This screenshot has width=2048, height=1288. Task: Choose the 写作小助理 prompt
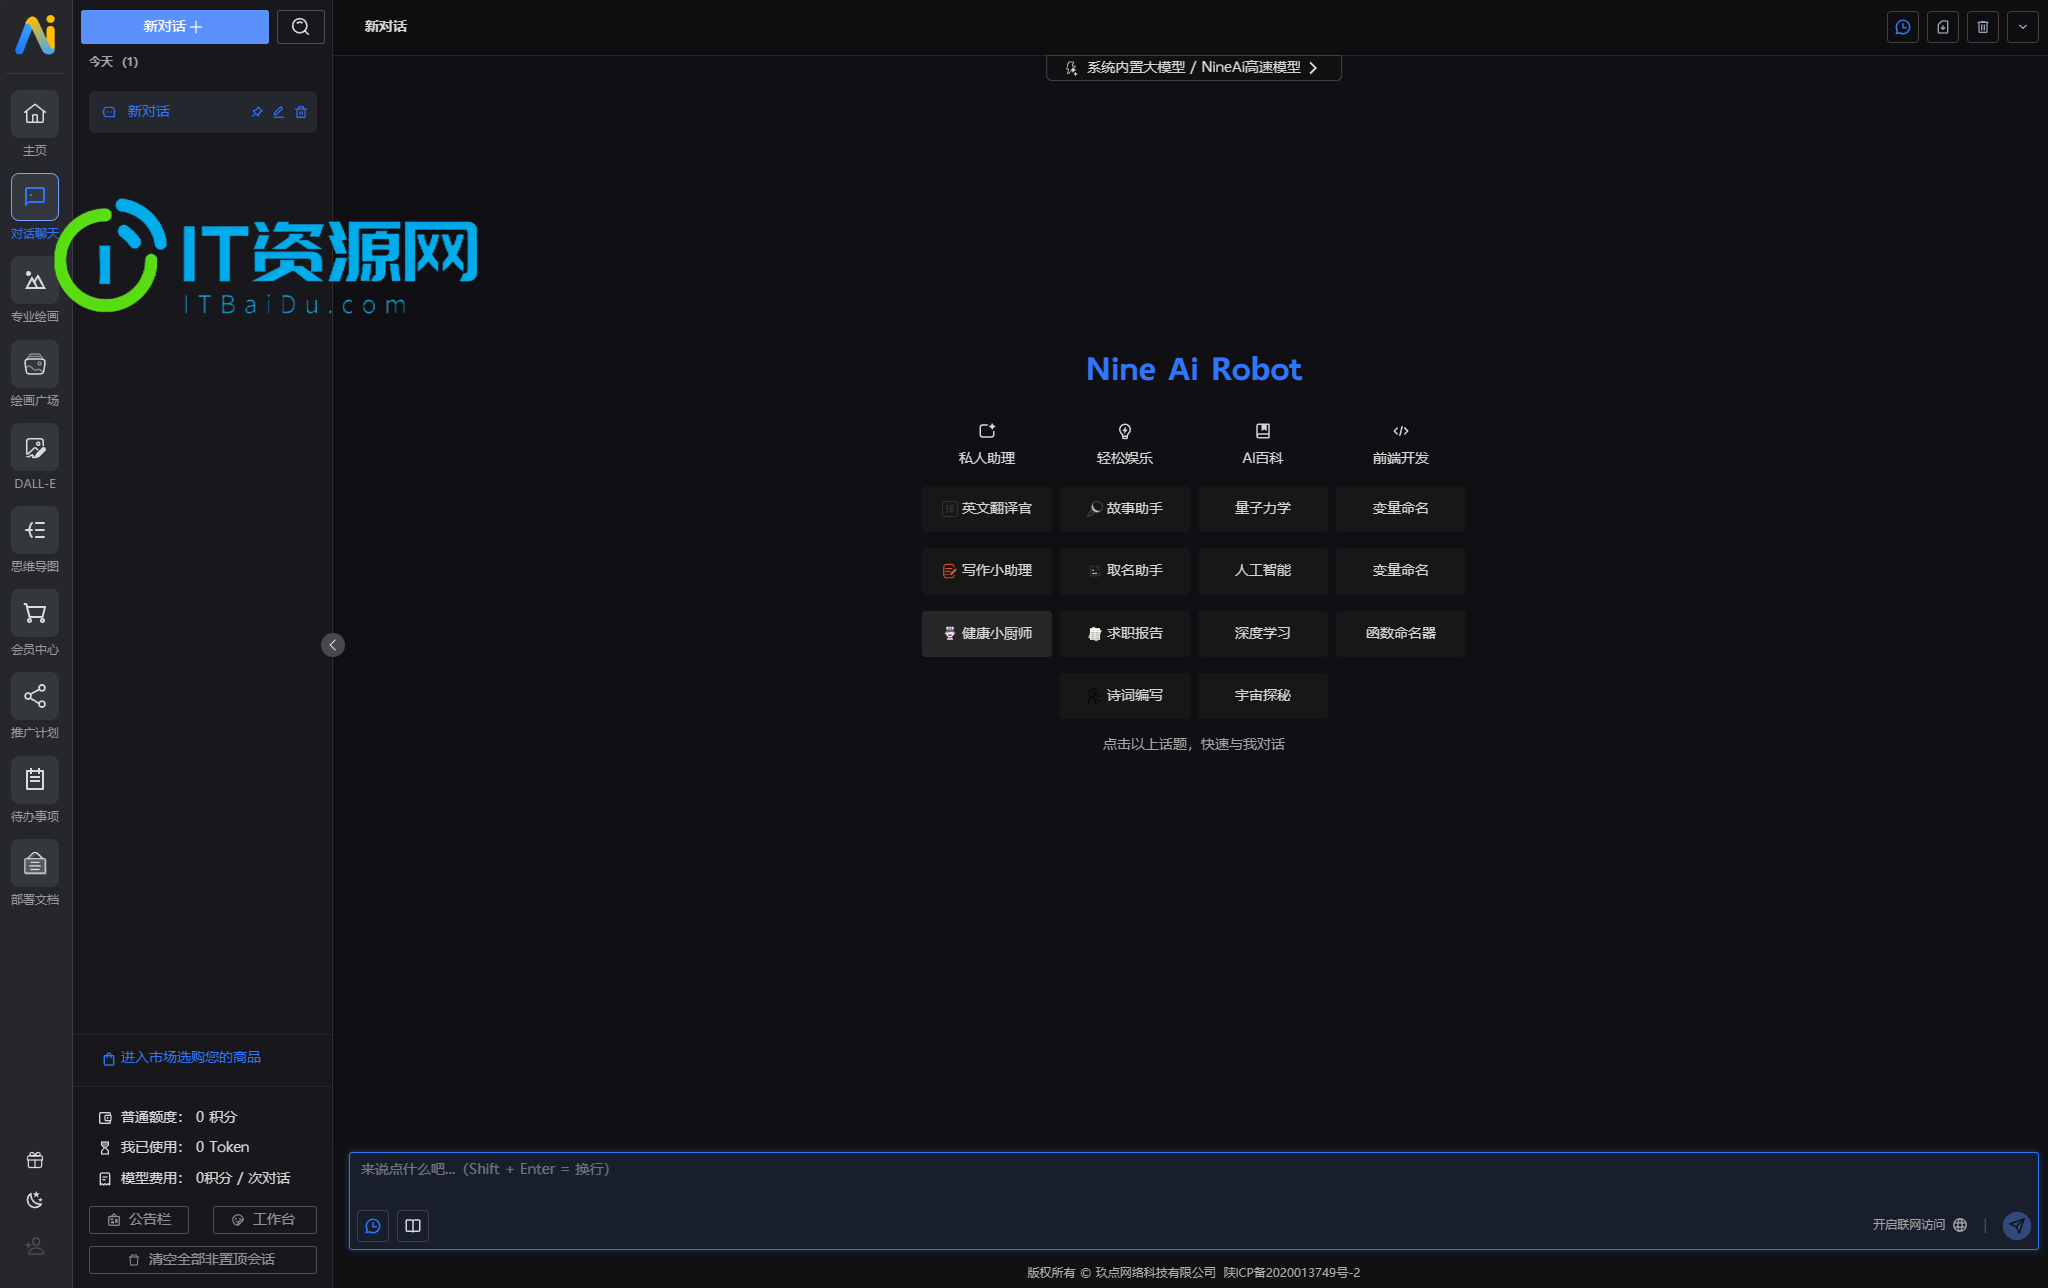tap(987, 571)
